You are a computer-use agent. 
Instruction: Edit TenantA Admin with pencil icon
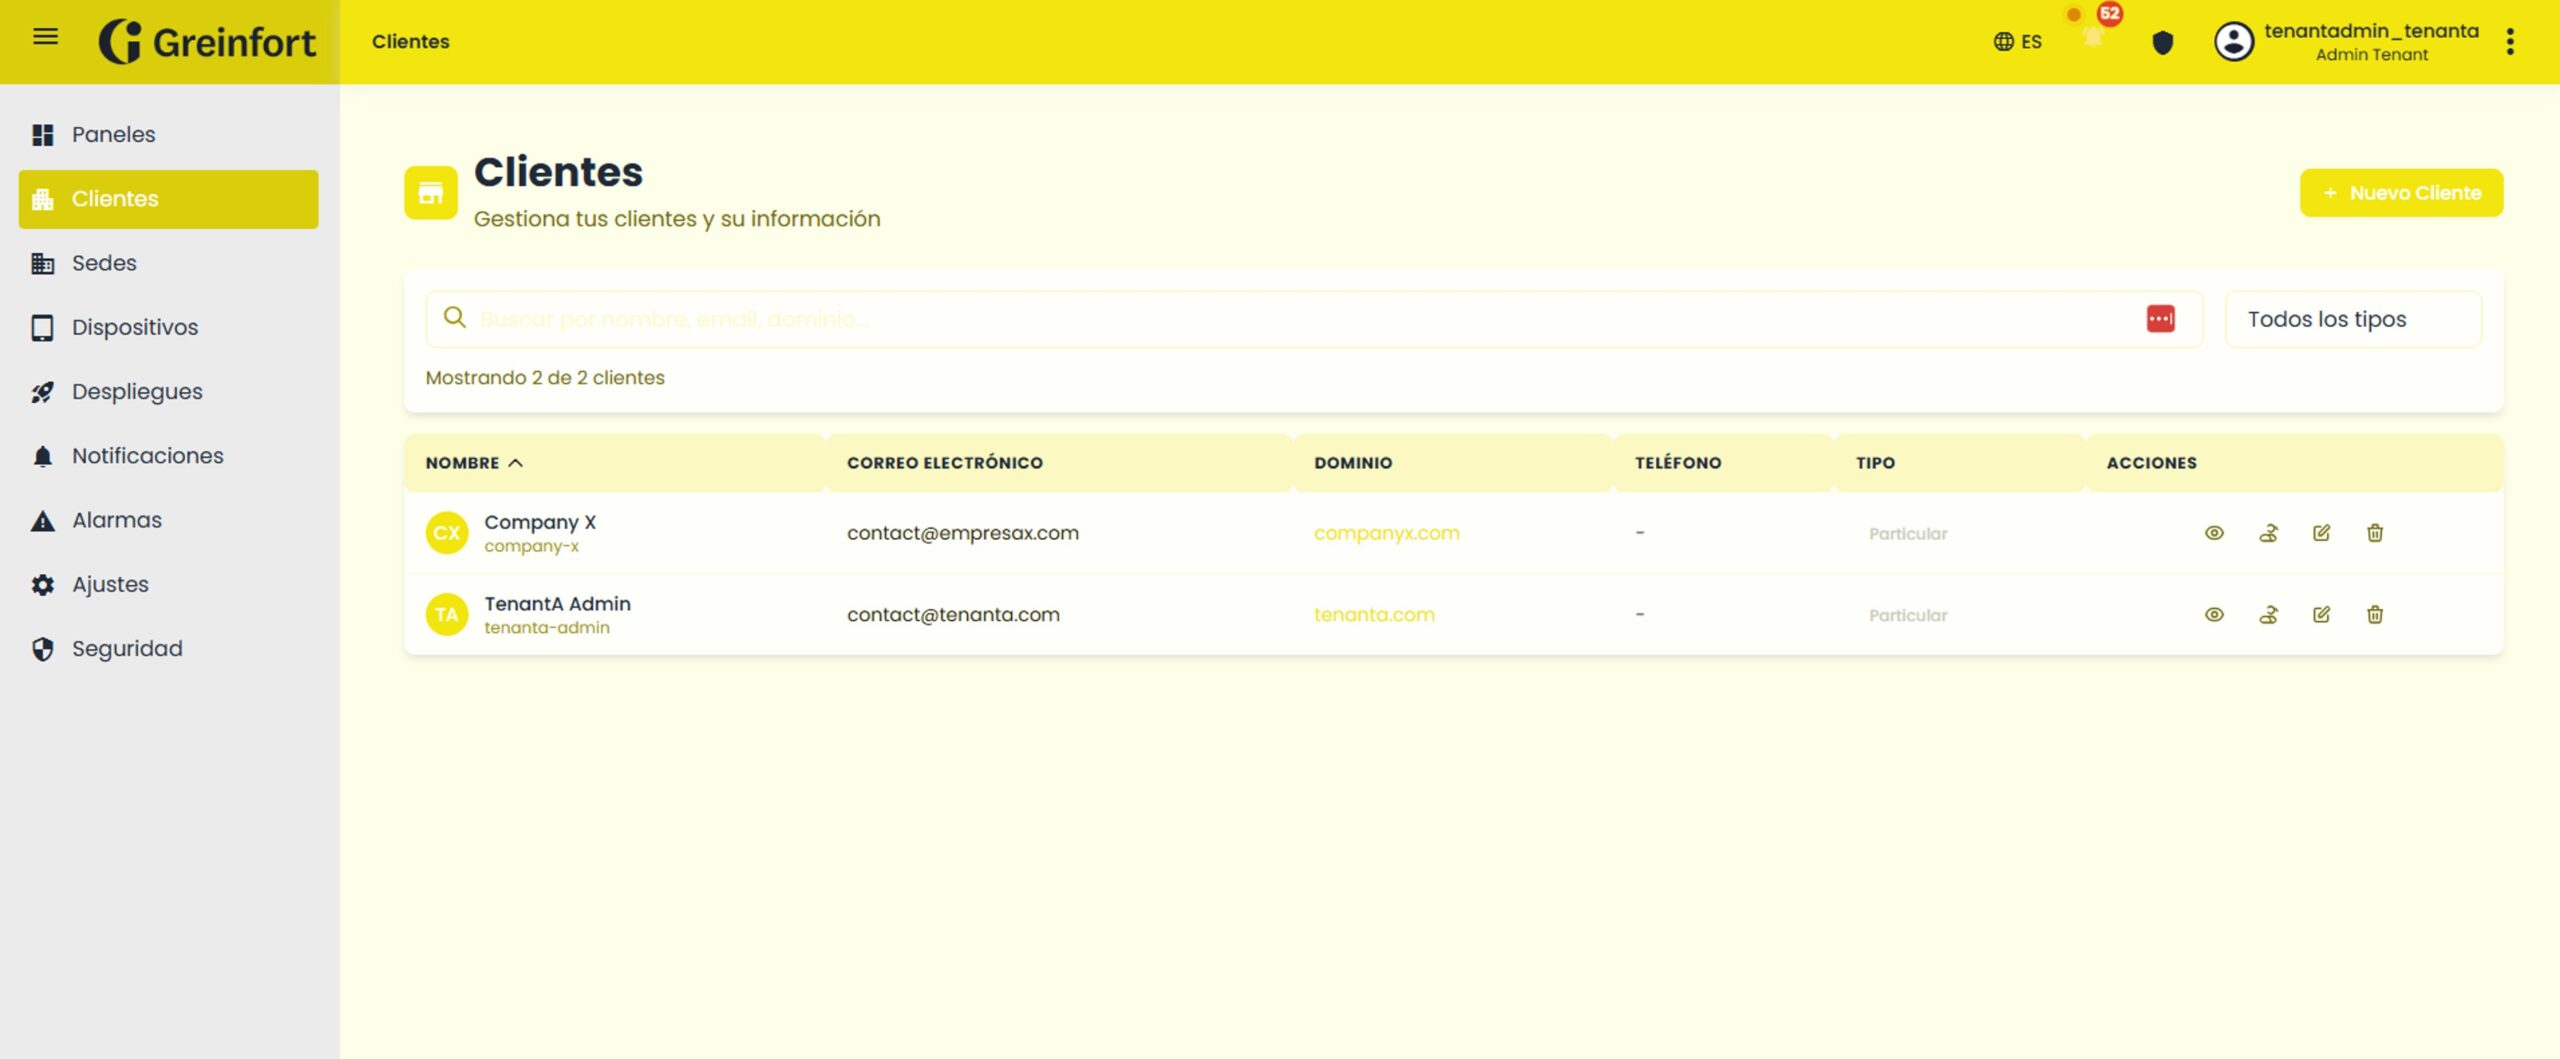pyautogui.click(x=2321, y=615)
